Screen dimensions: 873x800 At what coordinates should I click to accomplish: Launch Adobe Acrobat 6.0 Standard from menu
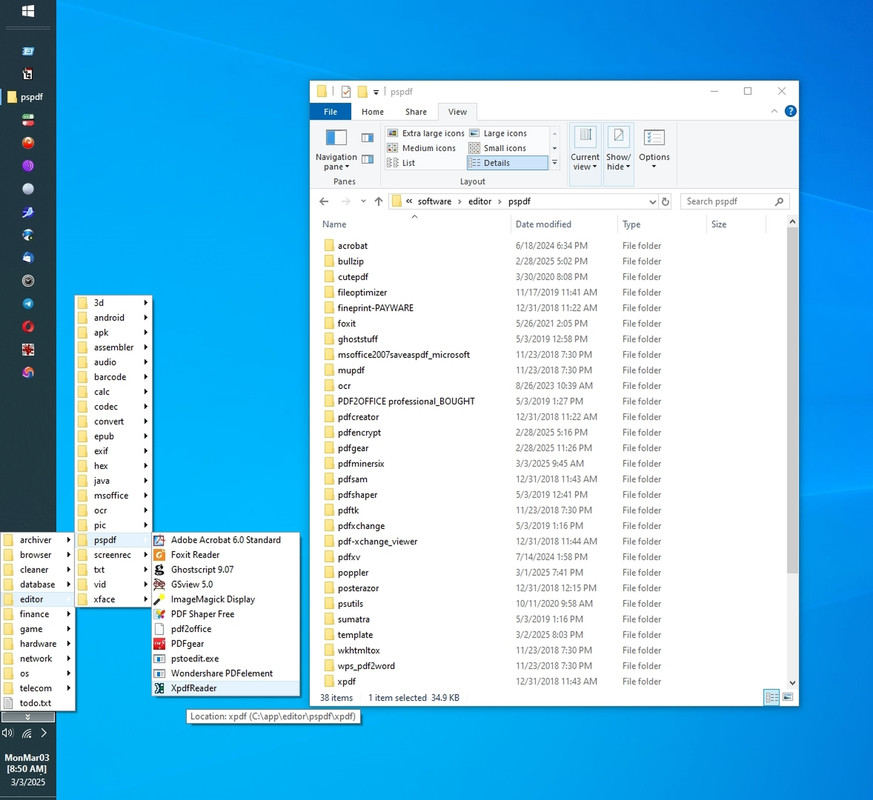(225, 539)
